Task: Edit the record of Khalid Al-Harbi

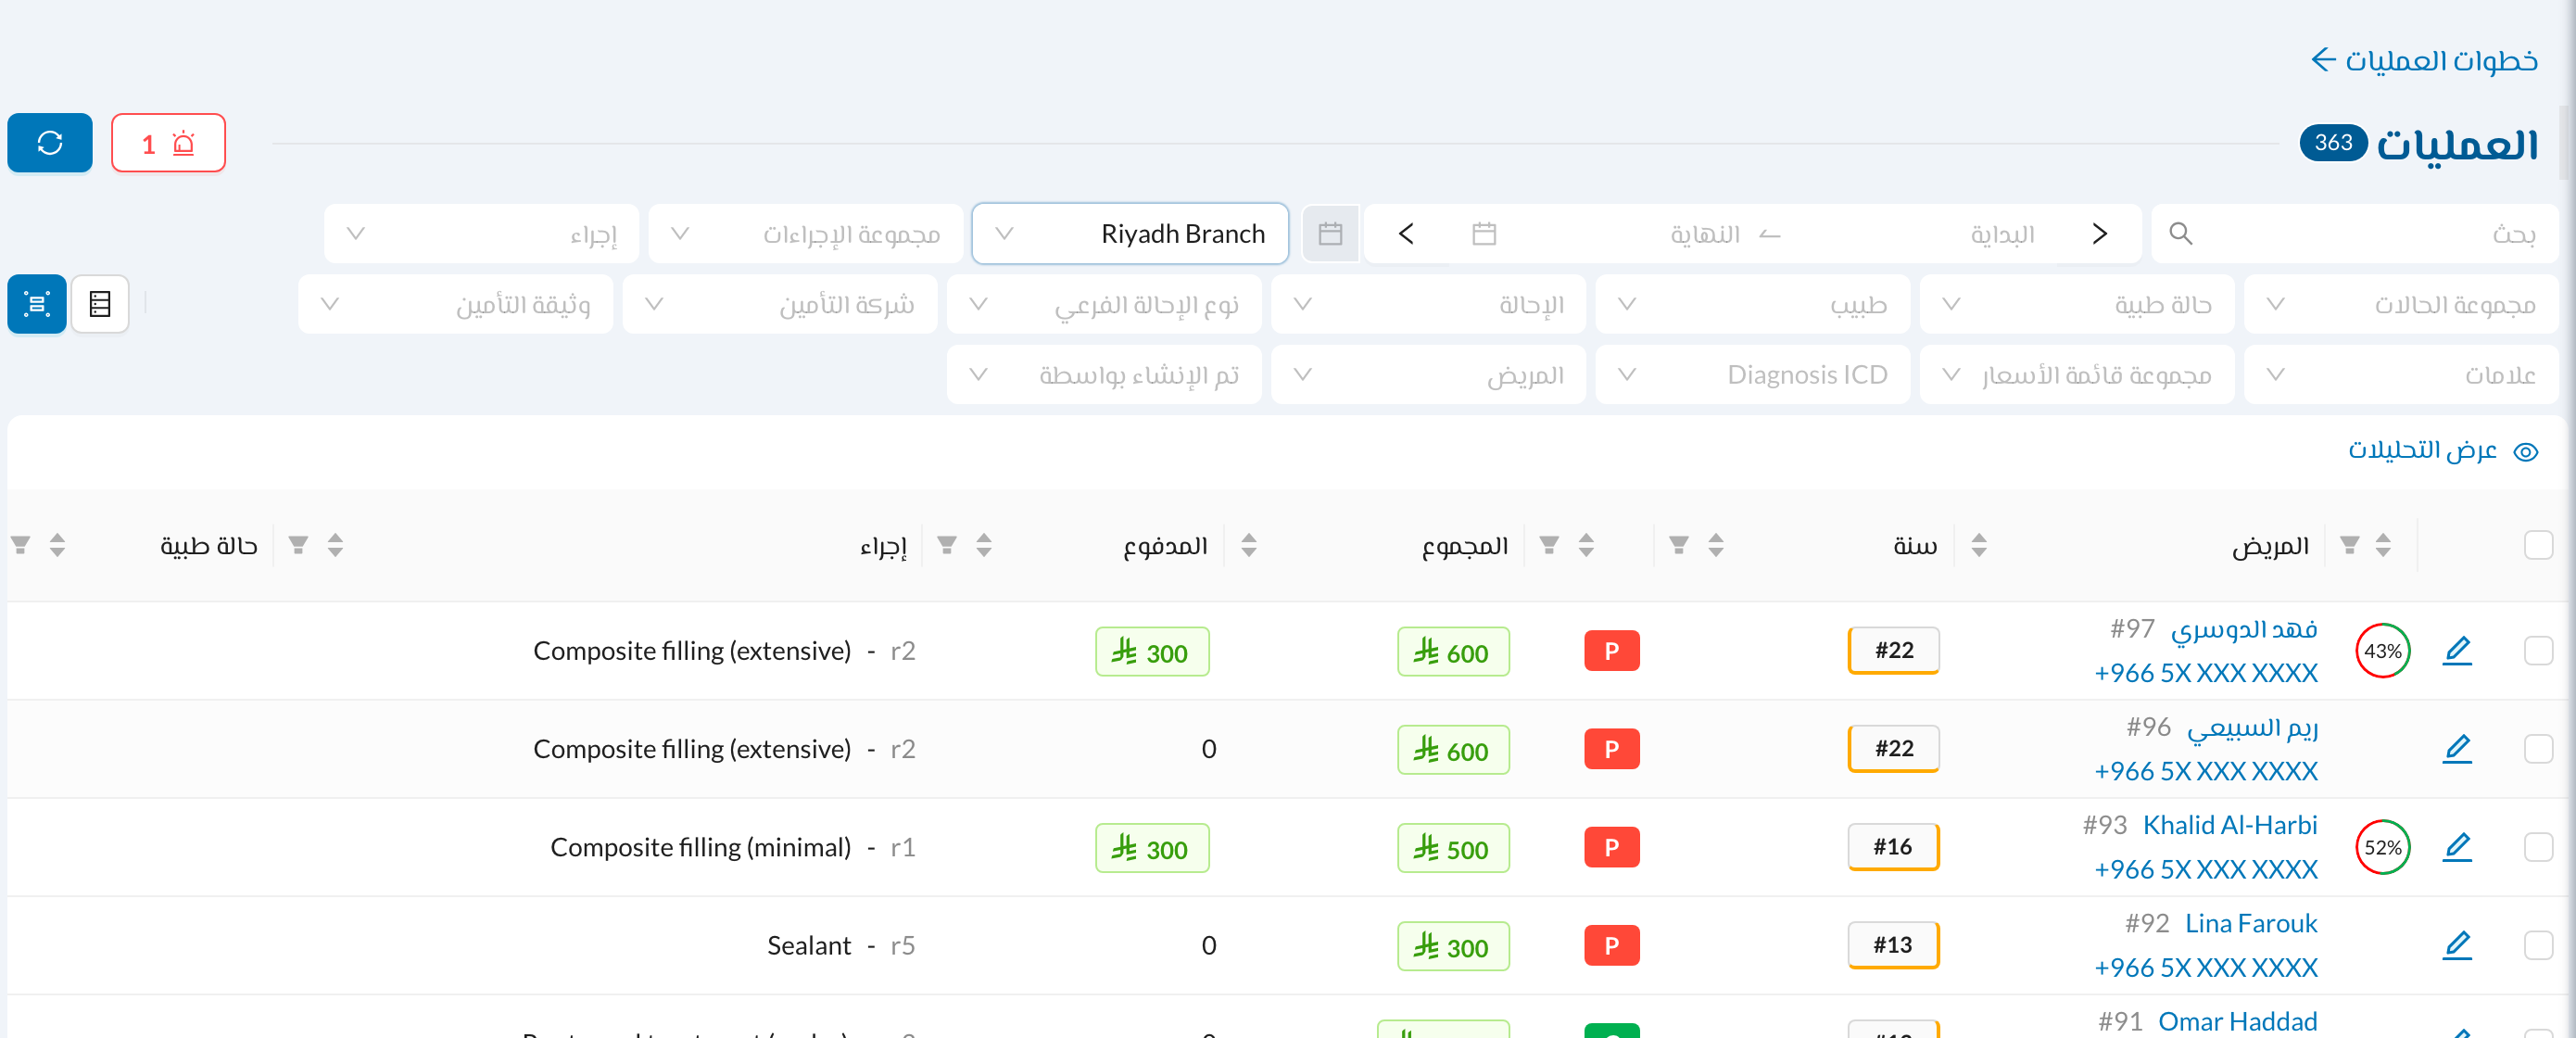Action: point(2457,847)
